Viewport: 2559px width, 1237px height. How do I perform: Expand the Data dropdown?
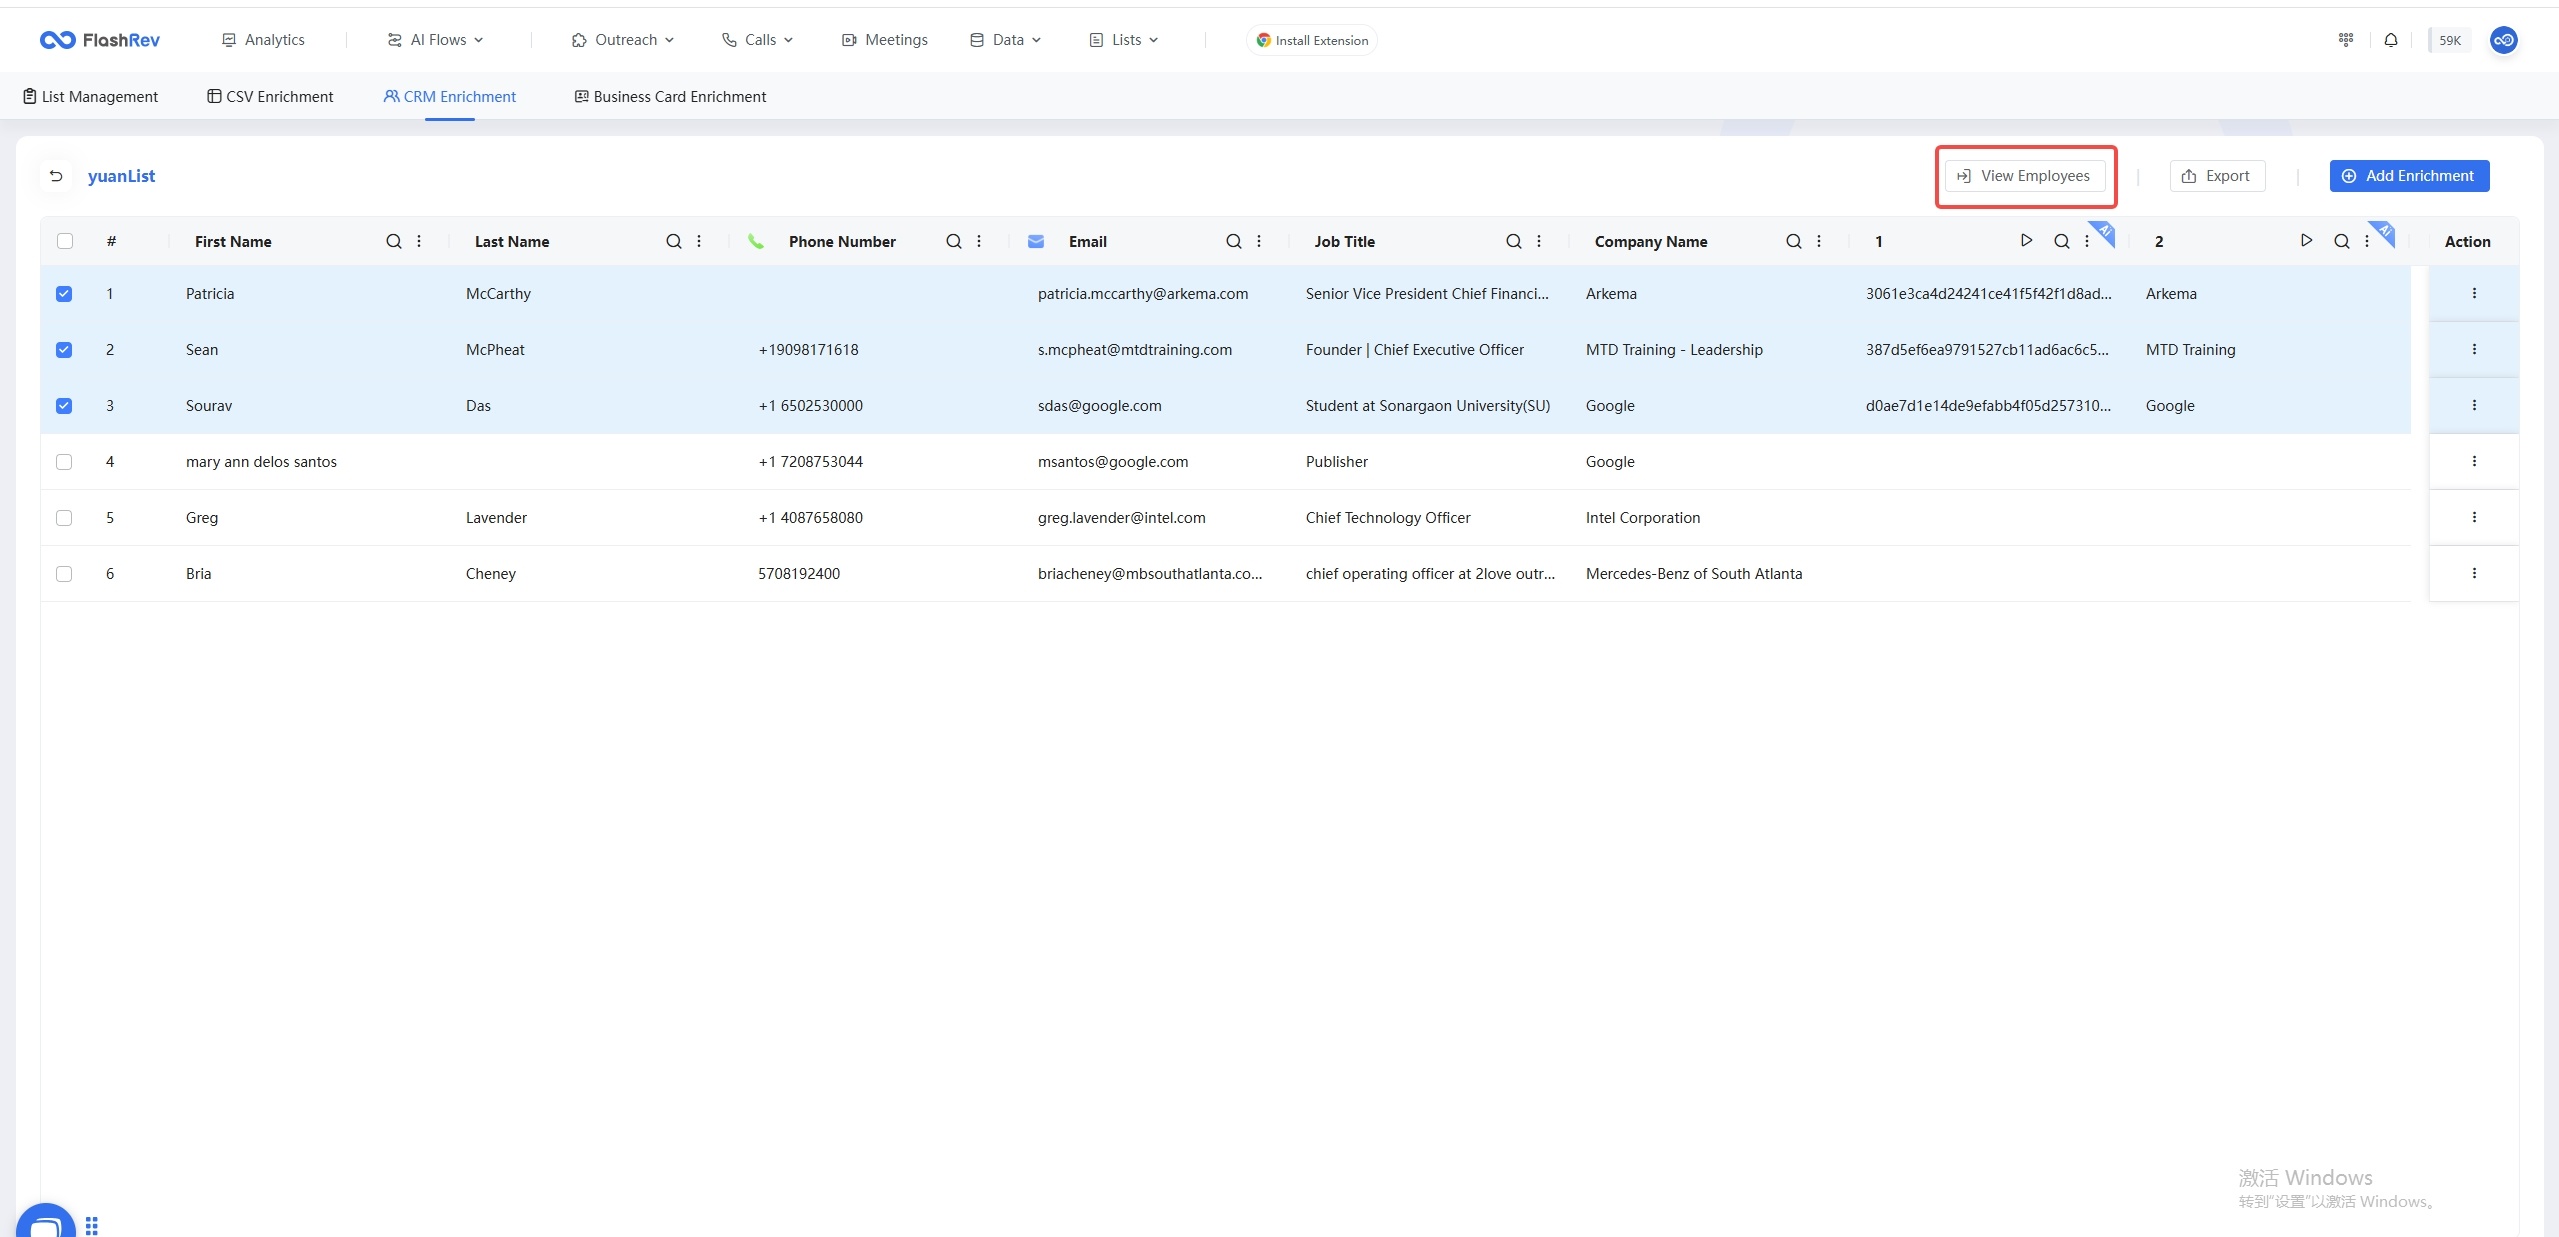[1005, 40]
